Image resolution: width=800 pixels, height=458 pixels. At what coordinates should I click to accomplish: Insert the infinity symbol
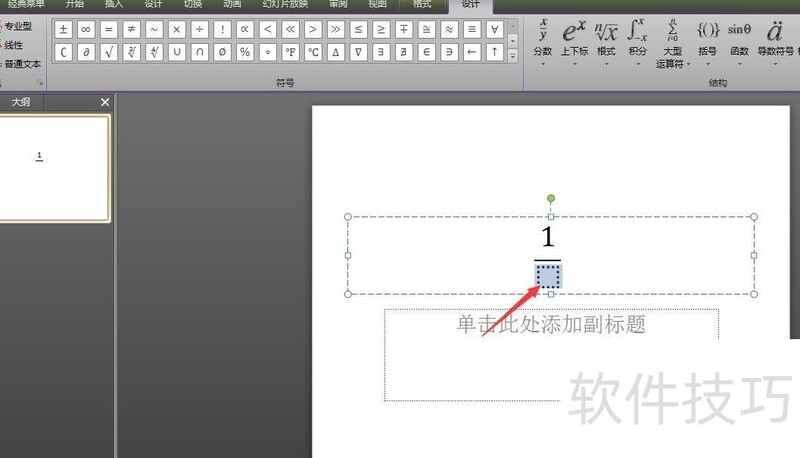[x=86, y=30]
